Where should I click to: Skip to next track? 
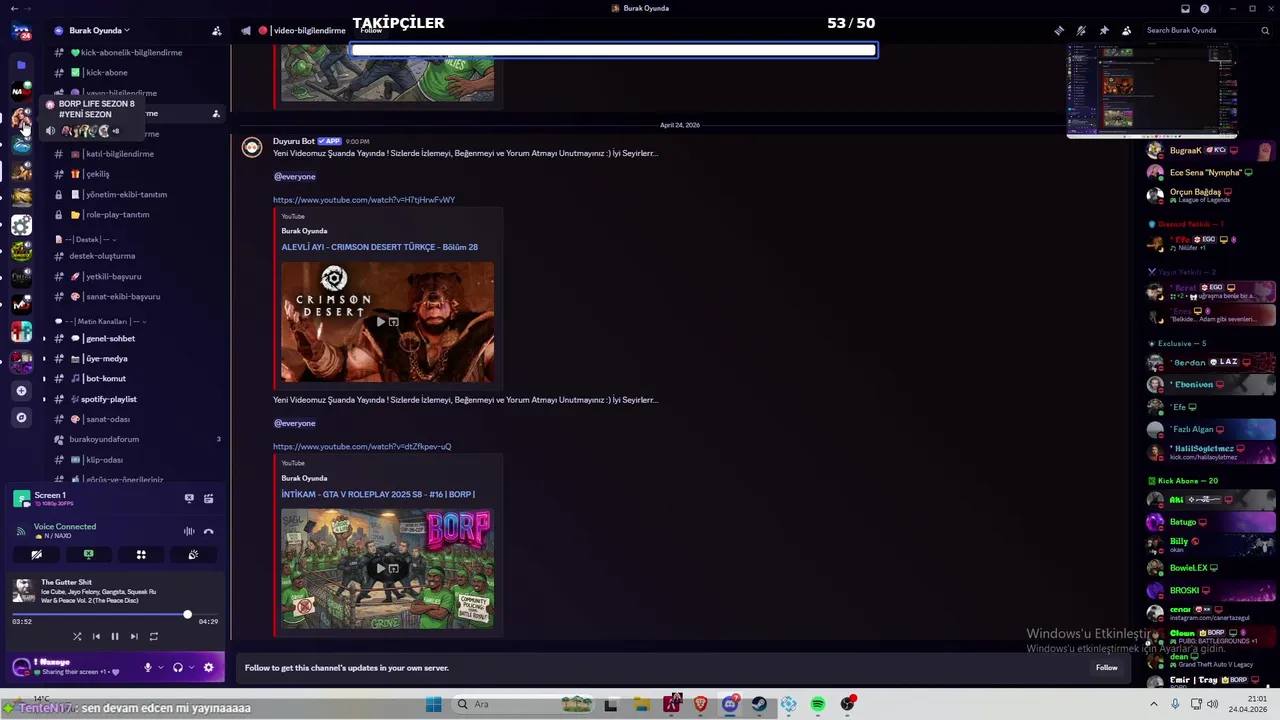click(x=134, y=636)
